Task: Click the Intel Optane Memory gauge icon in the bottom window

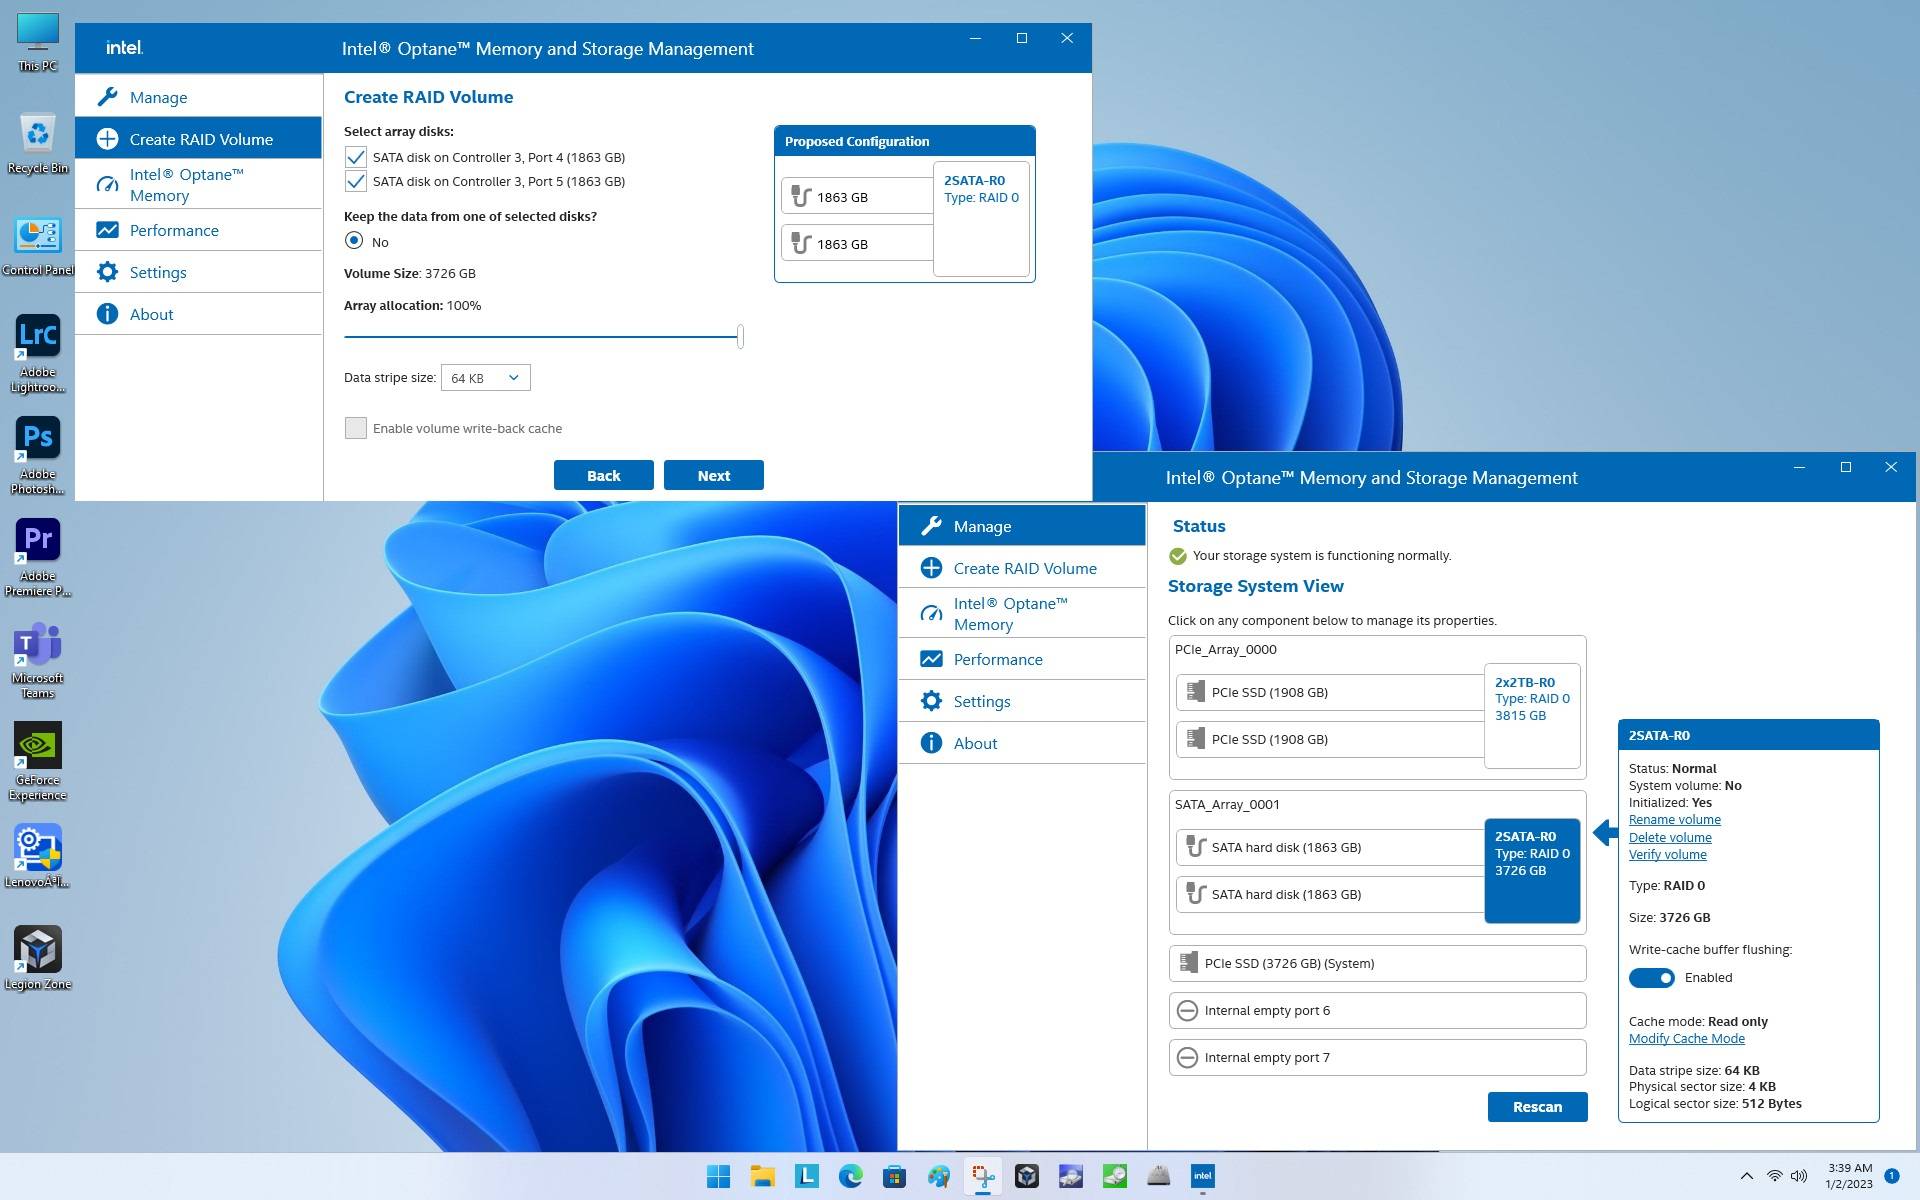Action: [931, 613]
